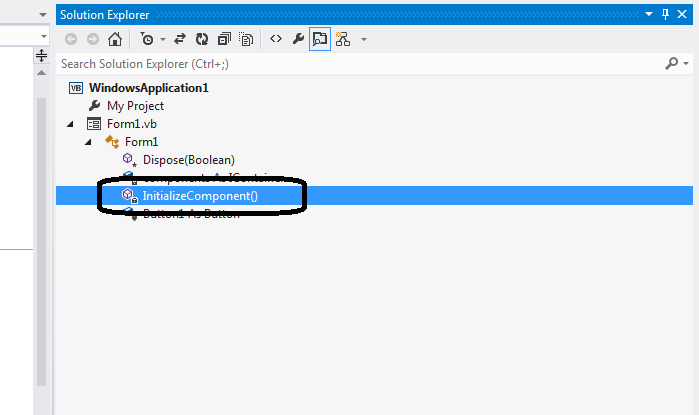The width and height of the screenshot is (699, 415).
Task: Click Sync with Active Document icon
Action: point(180,39)
